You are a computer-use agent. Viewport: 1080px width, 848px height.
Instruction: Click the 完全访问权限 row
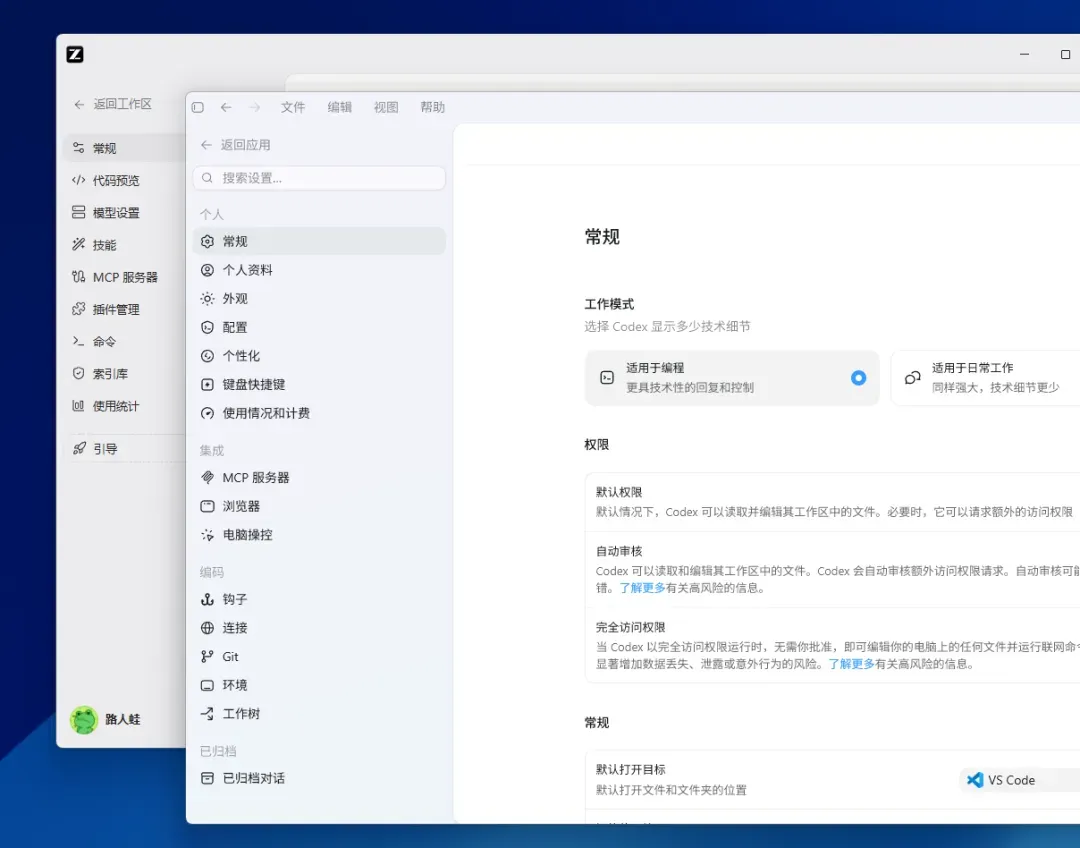(832, 645)
